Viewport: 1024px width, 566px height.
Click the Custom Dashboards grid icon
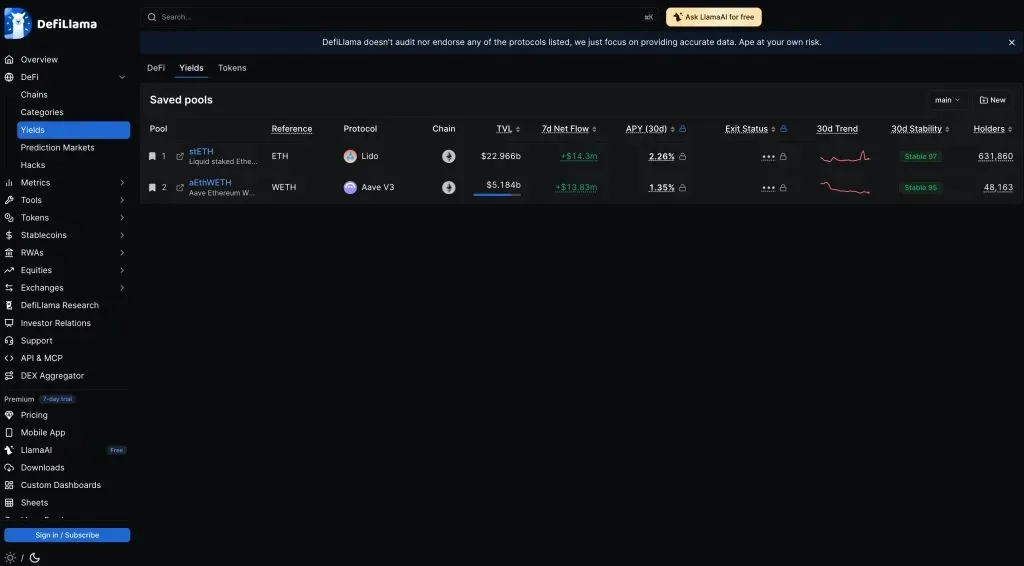point(9,486)
